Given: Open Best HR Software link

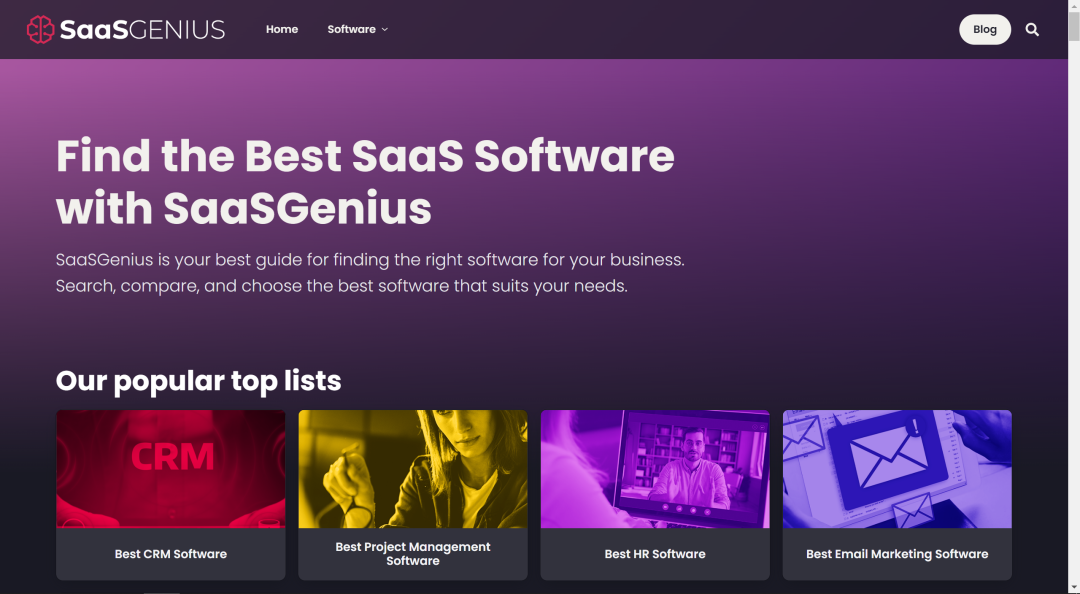Looking at the screenshot, I should [655, 554].
